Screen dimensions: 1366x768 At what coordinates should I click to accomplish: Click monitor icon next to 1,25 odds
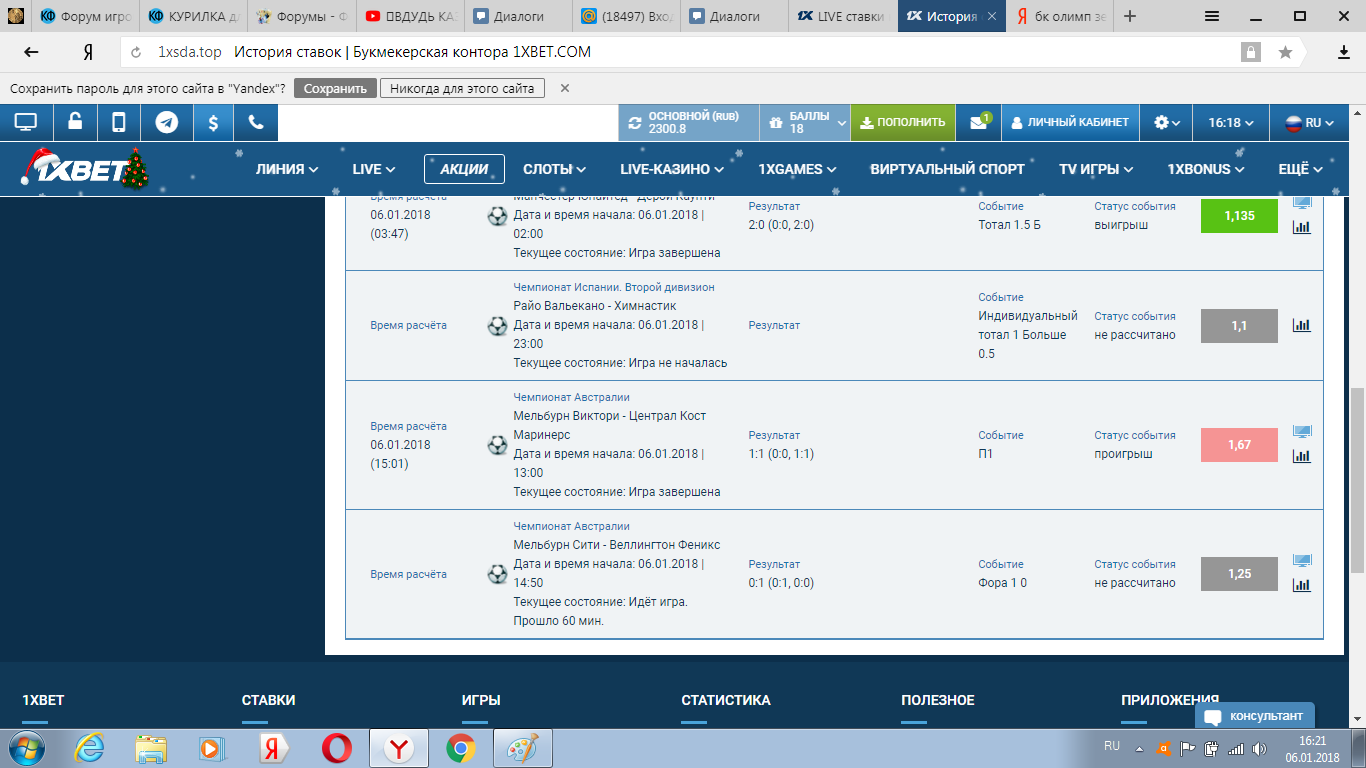pos(1301,561)
